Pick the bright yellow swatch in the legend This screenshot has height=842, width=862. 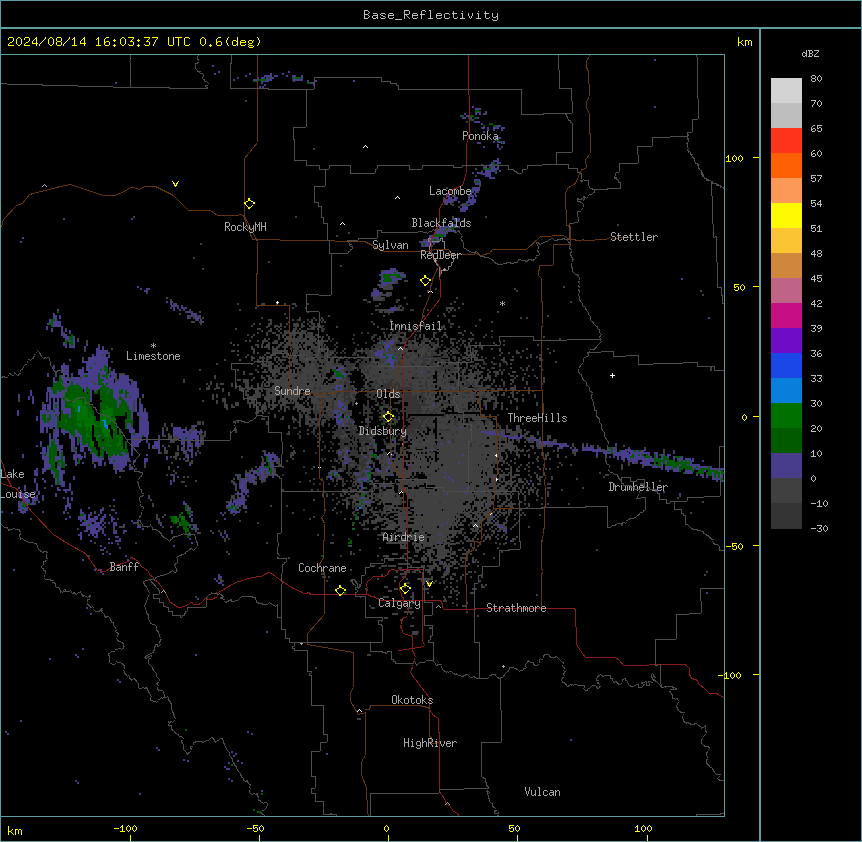tap(786, 215)
